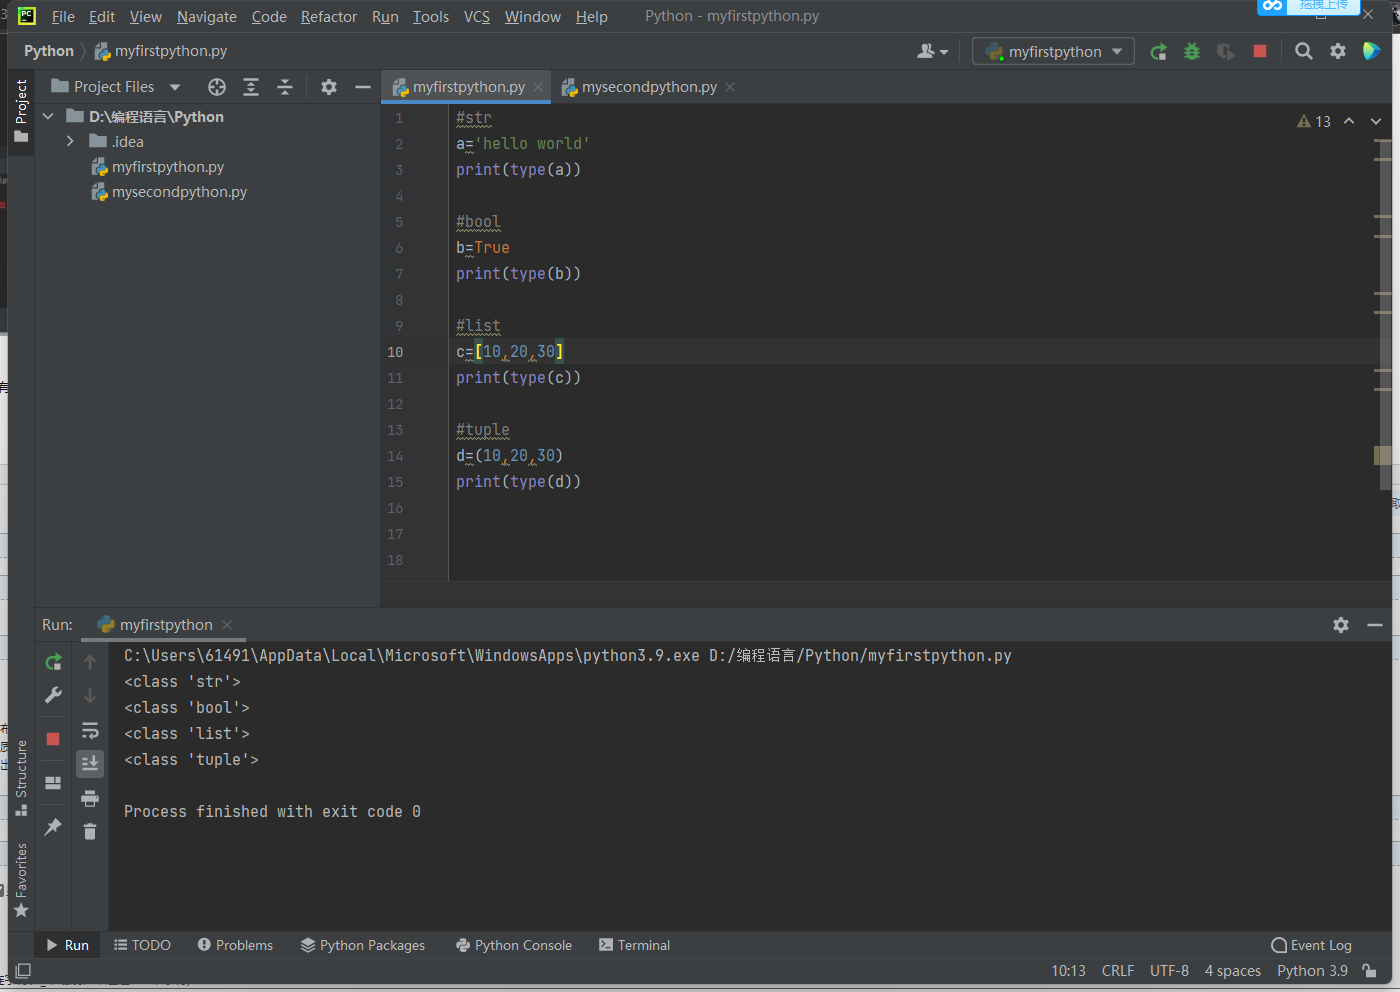Clear Run output with trash icon
This screenshot has width=1400, height=992.
click(x=90, y=832)
